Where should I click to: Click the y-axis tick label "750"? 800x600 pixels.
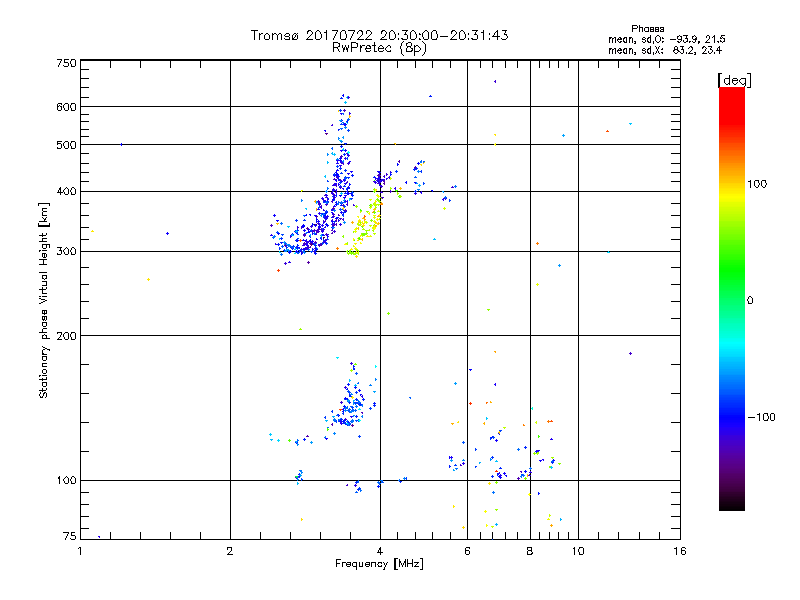(66, 63)
